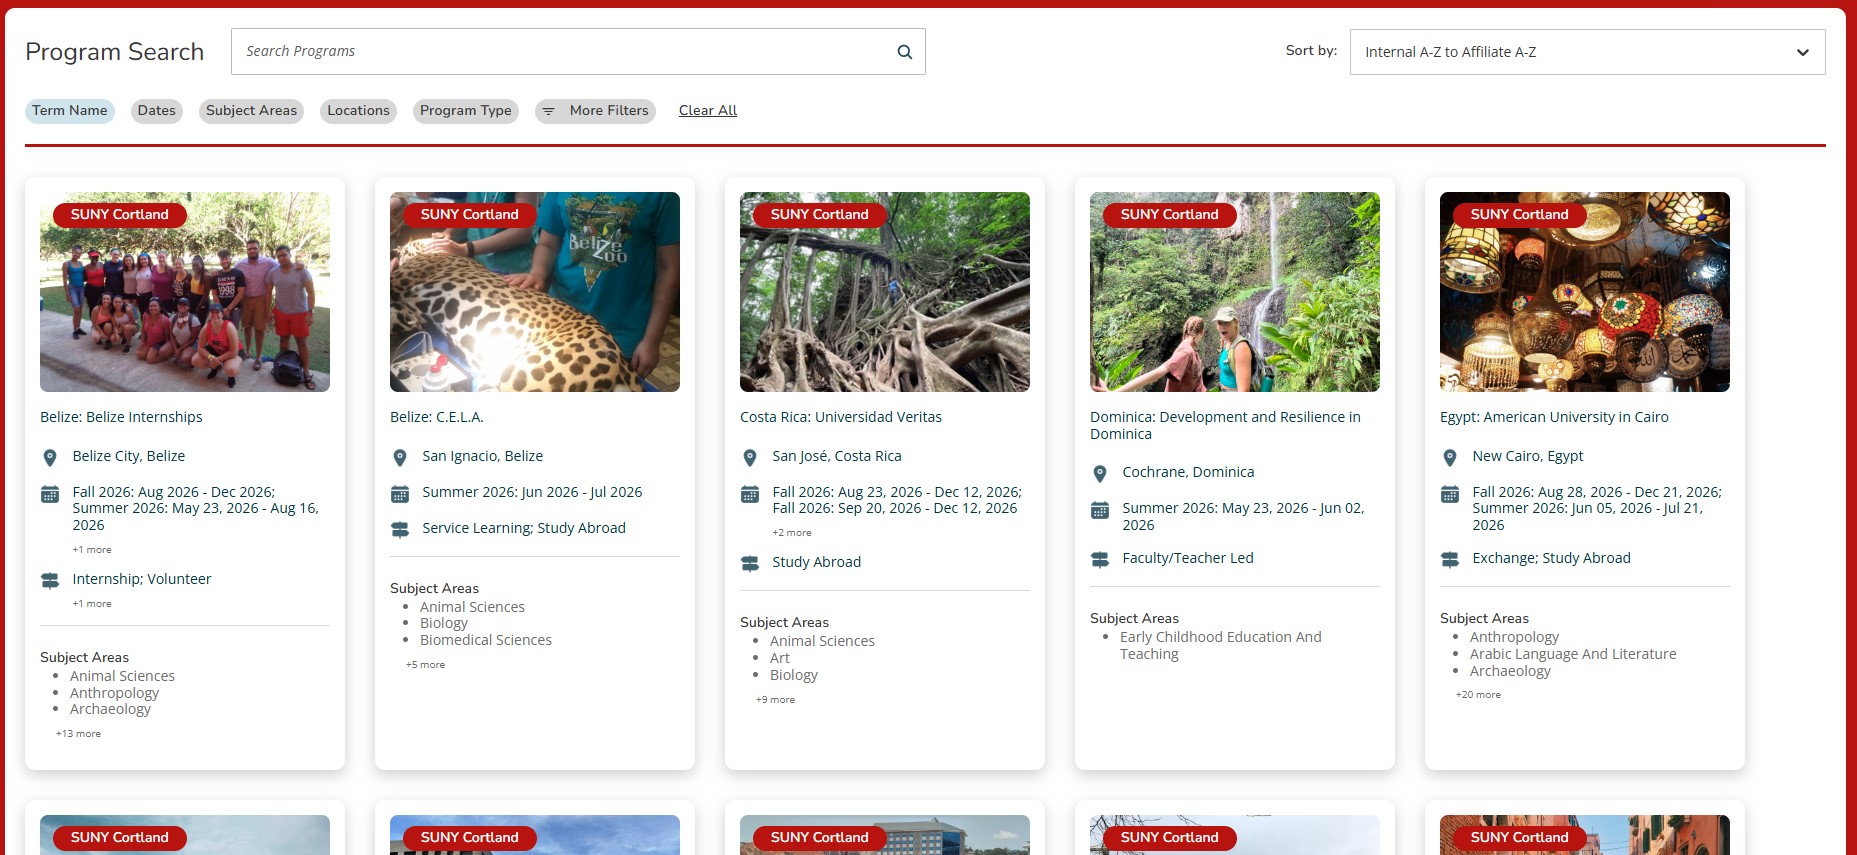Open the Sort by dropdown
1857x855 pixels.
point(1587,52)
